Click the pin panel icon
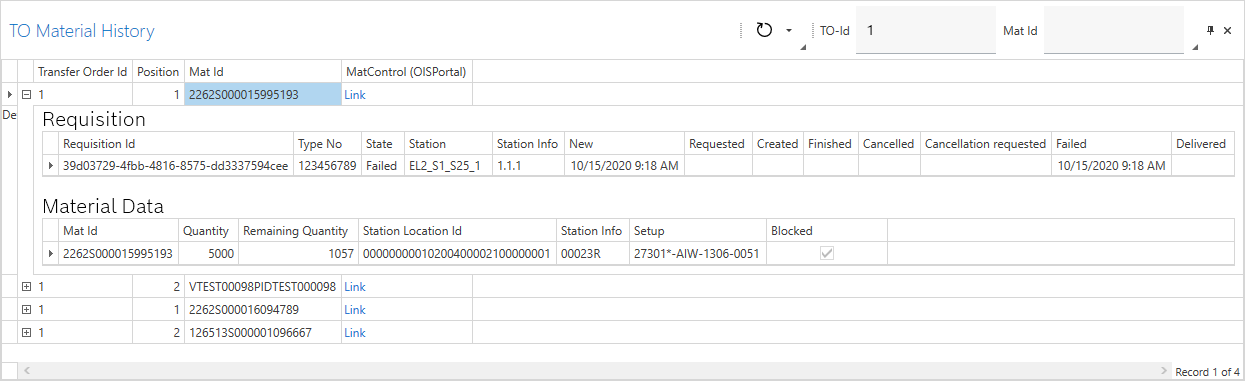Screen dimensions: 1245x381 click(1211, 30)
